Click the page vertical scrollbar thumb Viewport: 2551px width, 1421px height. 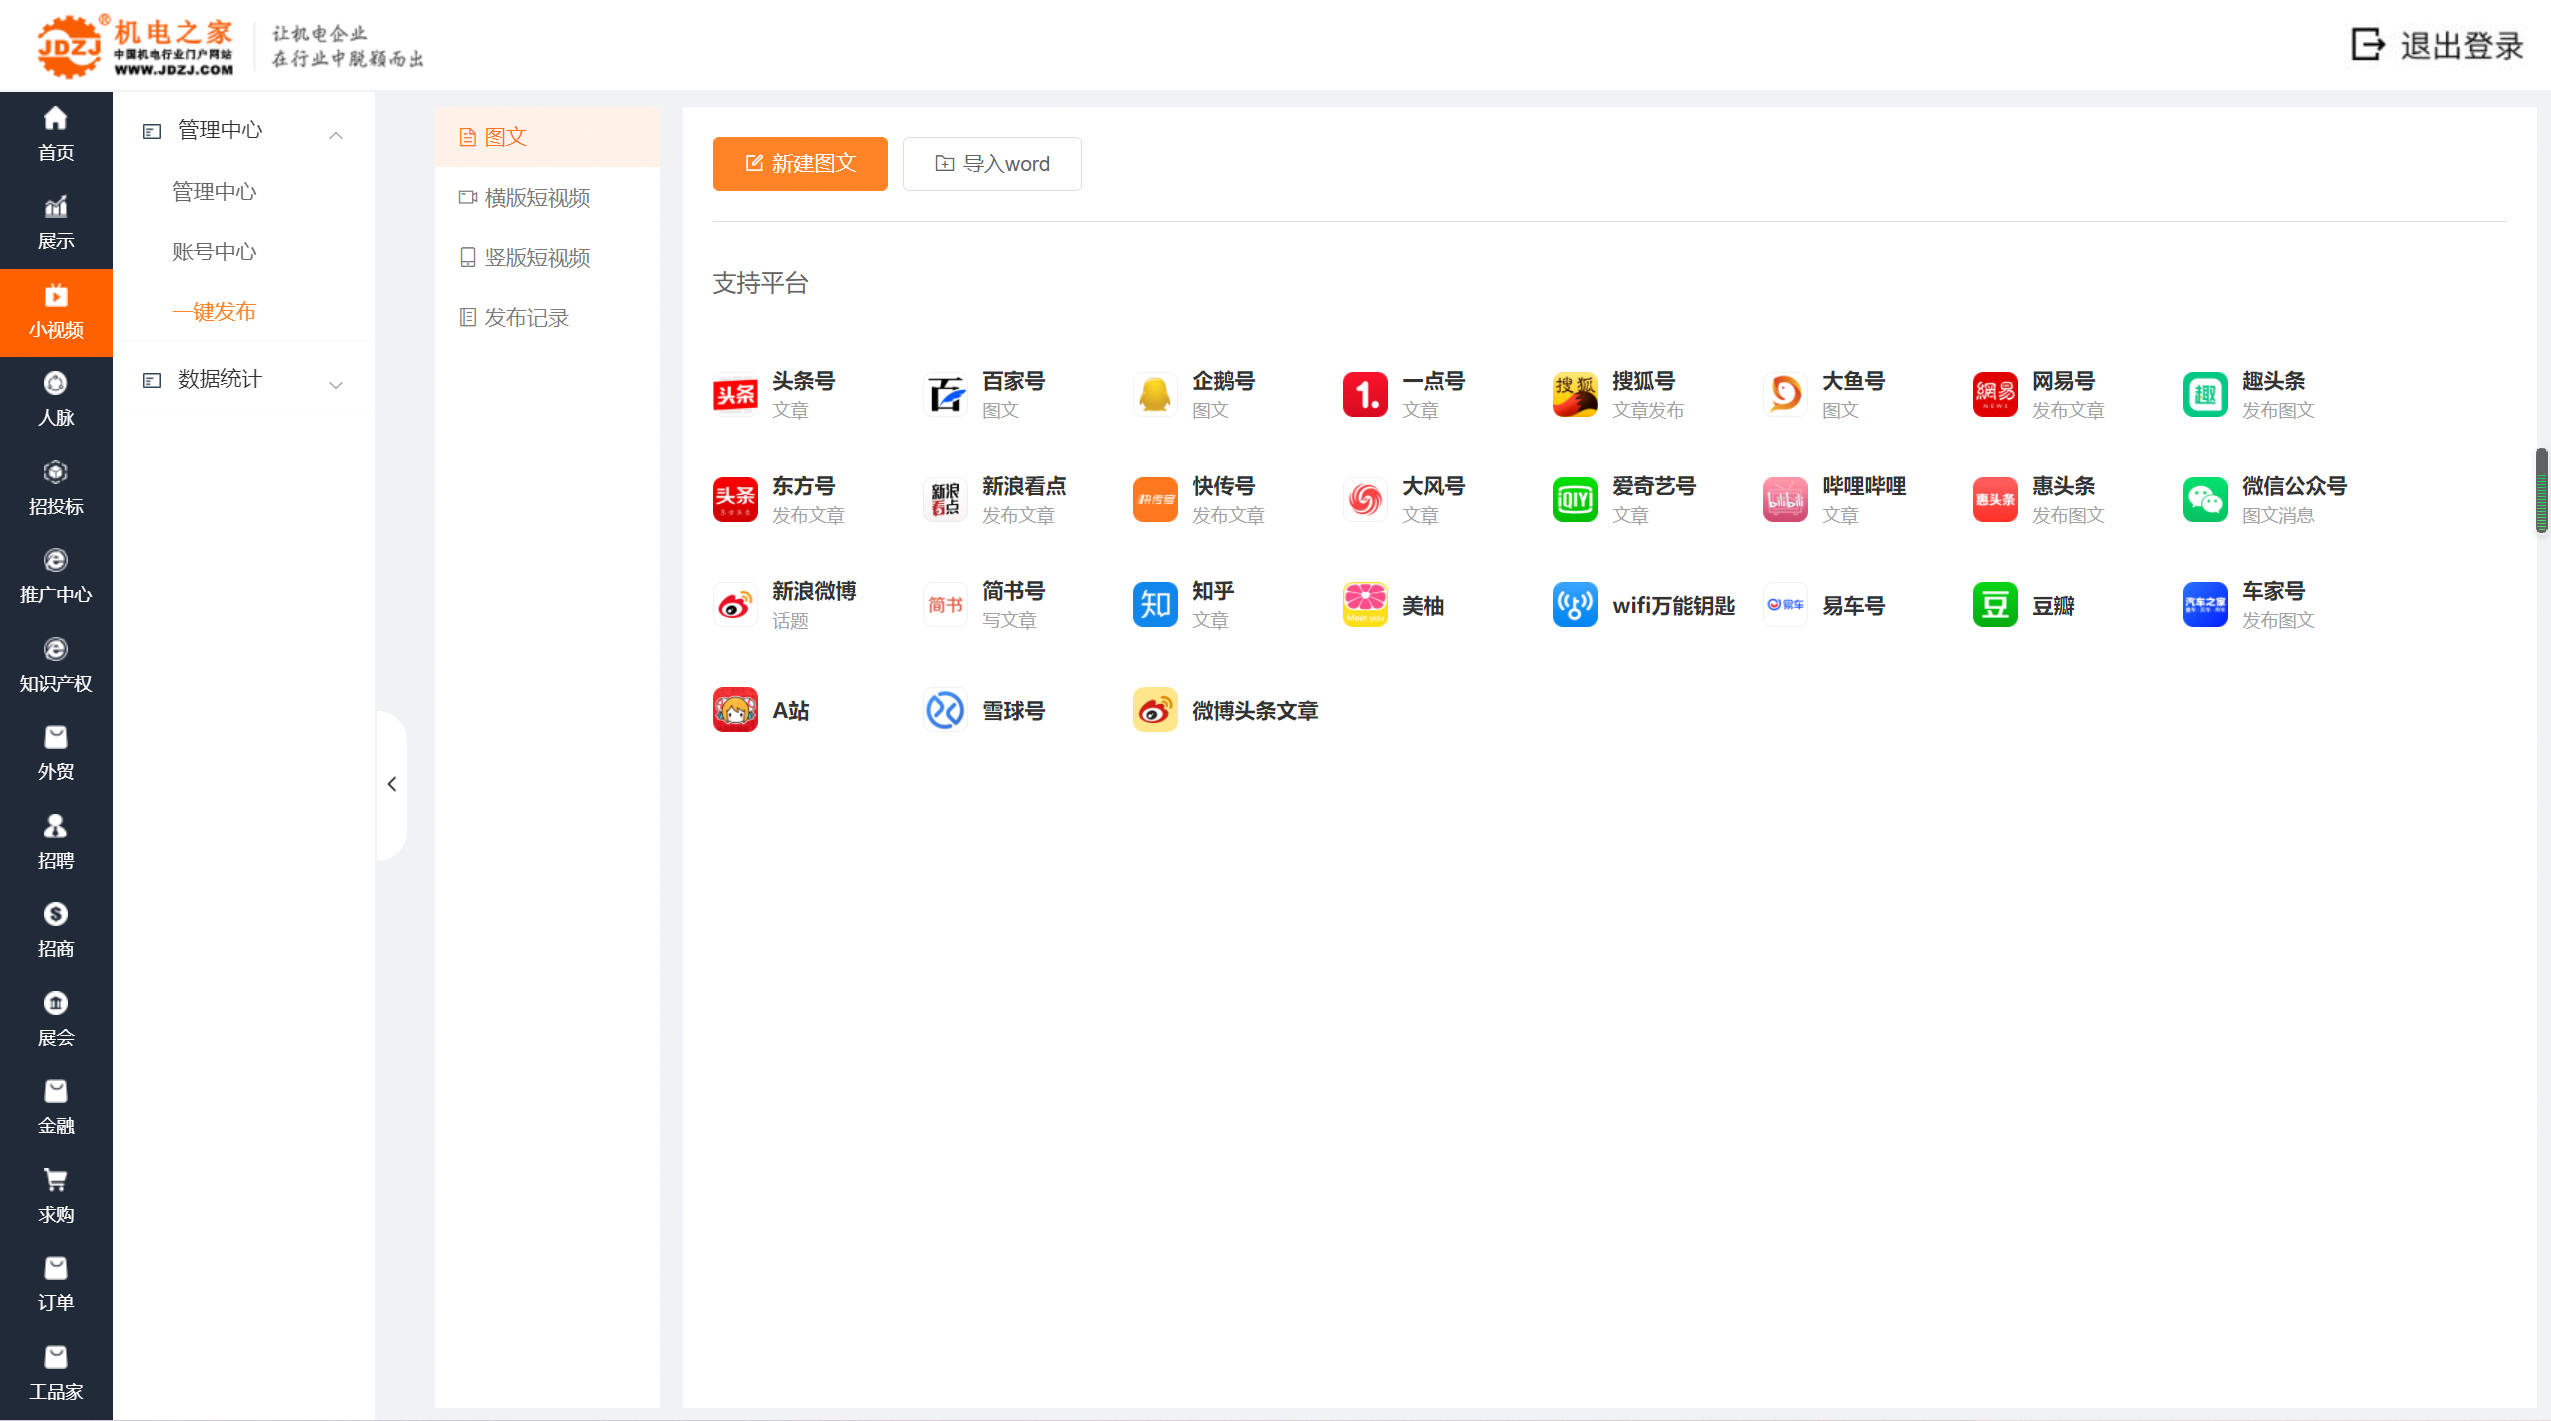(x=2541, y=490)
